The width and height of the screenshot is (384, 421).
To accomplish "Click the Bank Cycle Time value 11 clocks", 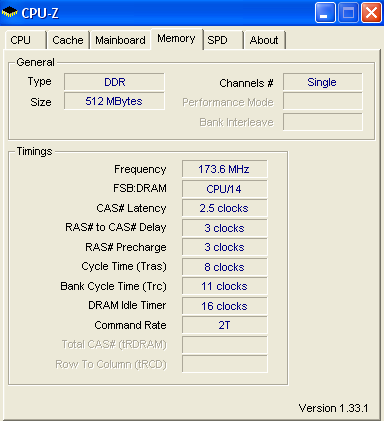I will (224, 286).
